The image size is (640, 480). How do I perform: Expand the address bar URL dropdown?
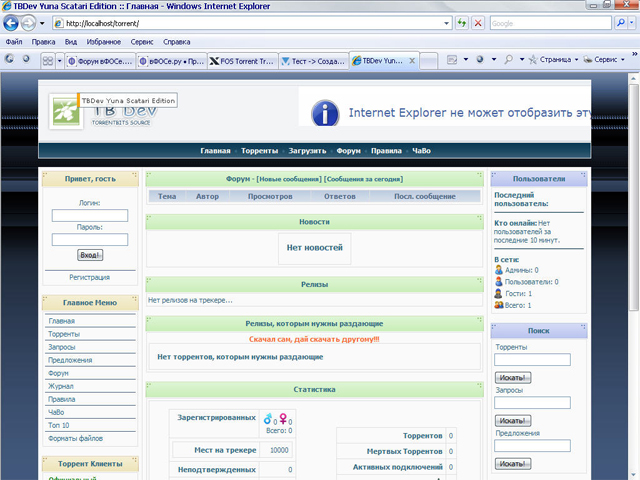(445, 23)
